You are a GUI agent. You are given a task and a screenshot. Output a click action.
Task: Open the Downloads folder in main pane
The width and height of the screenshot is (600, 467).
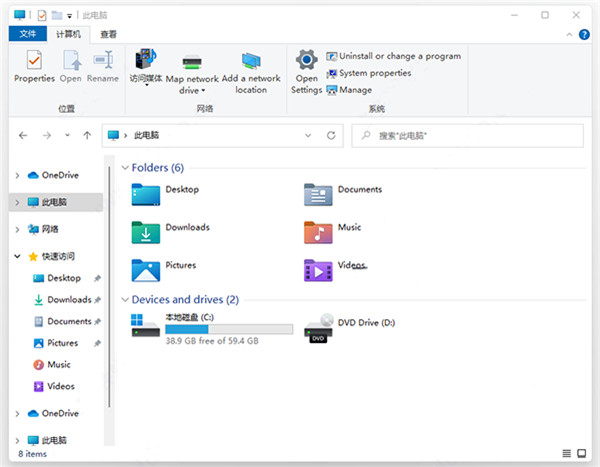pyautogui.click(x=146, y=232)
